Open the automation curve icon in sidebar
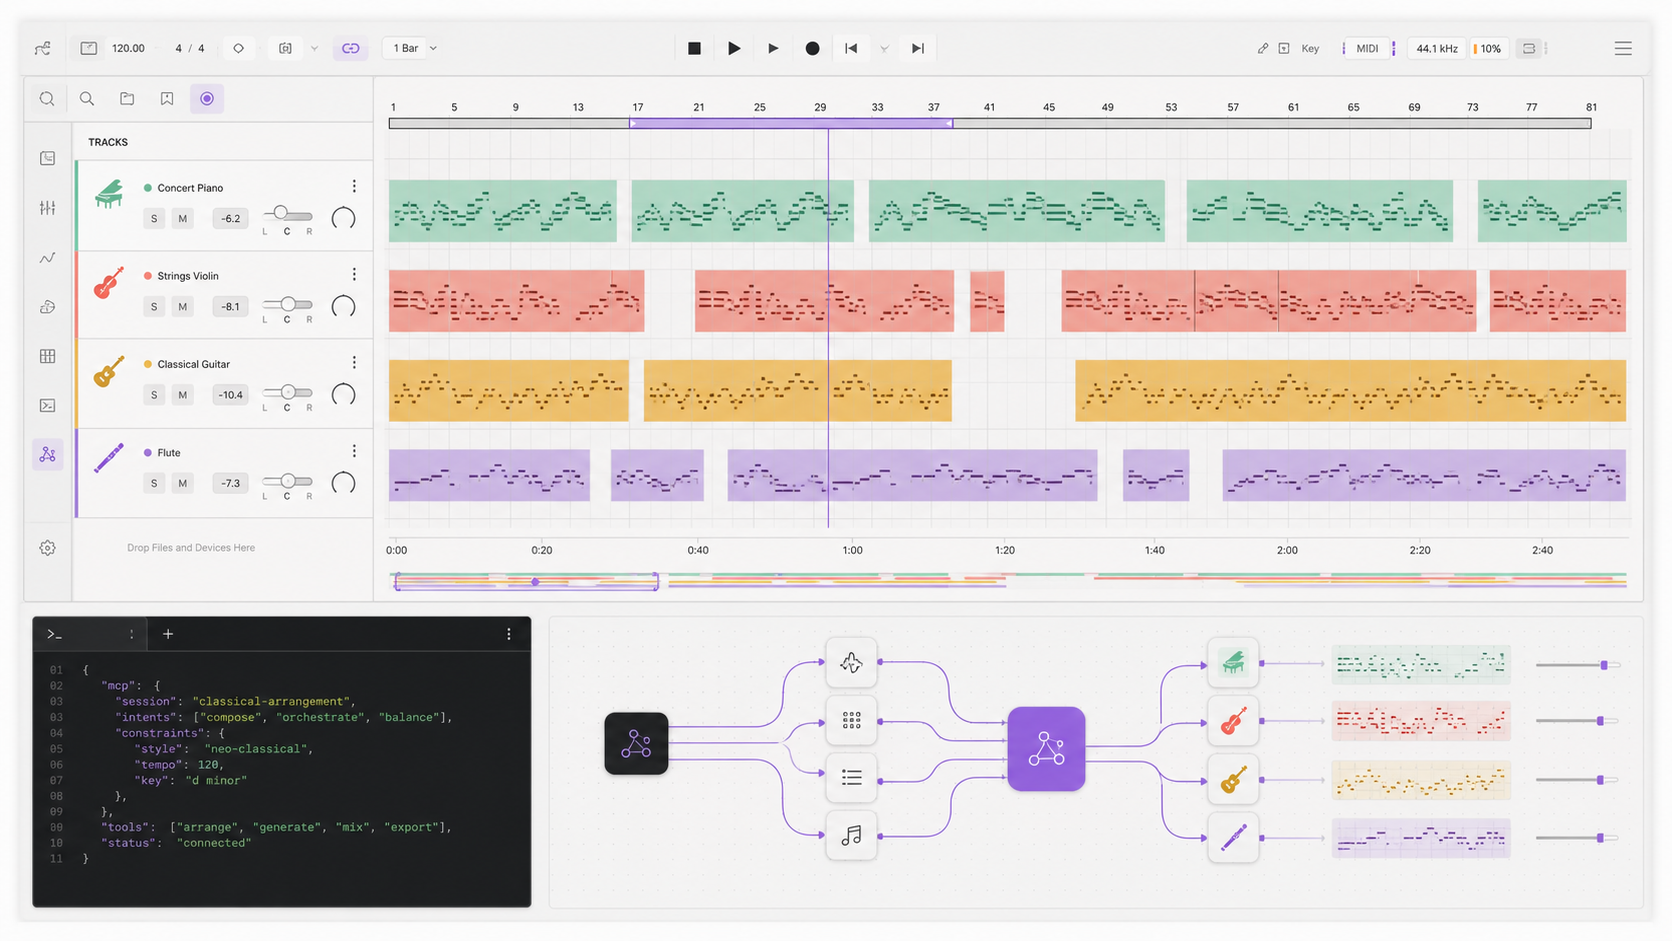Viewport: 1672px width, 941px height. coord(47,258)
